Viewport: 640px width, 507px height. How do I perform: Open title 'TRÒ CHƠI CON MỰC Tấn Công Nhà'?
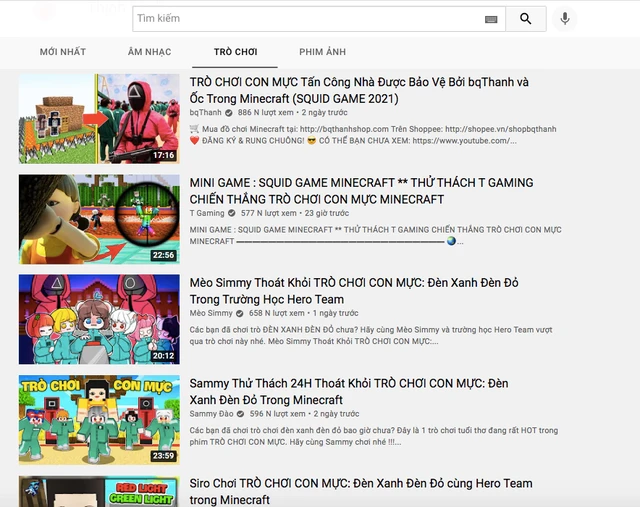[359, 90]
